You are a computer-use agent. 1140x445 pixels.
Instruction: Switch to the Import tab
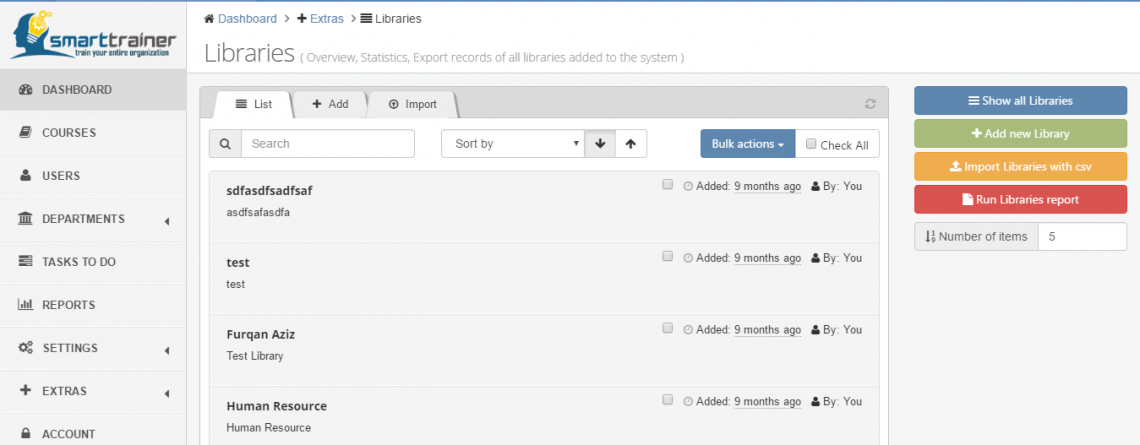(412, 104)
